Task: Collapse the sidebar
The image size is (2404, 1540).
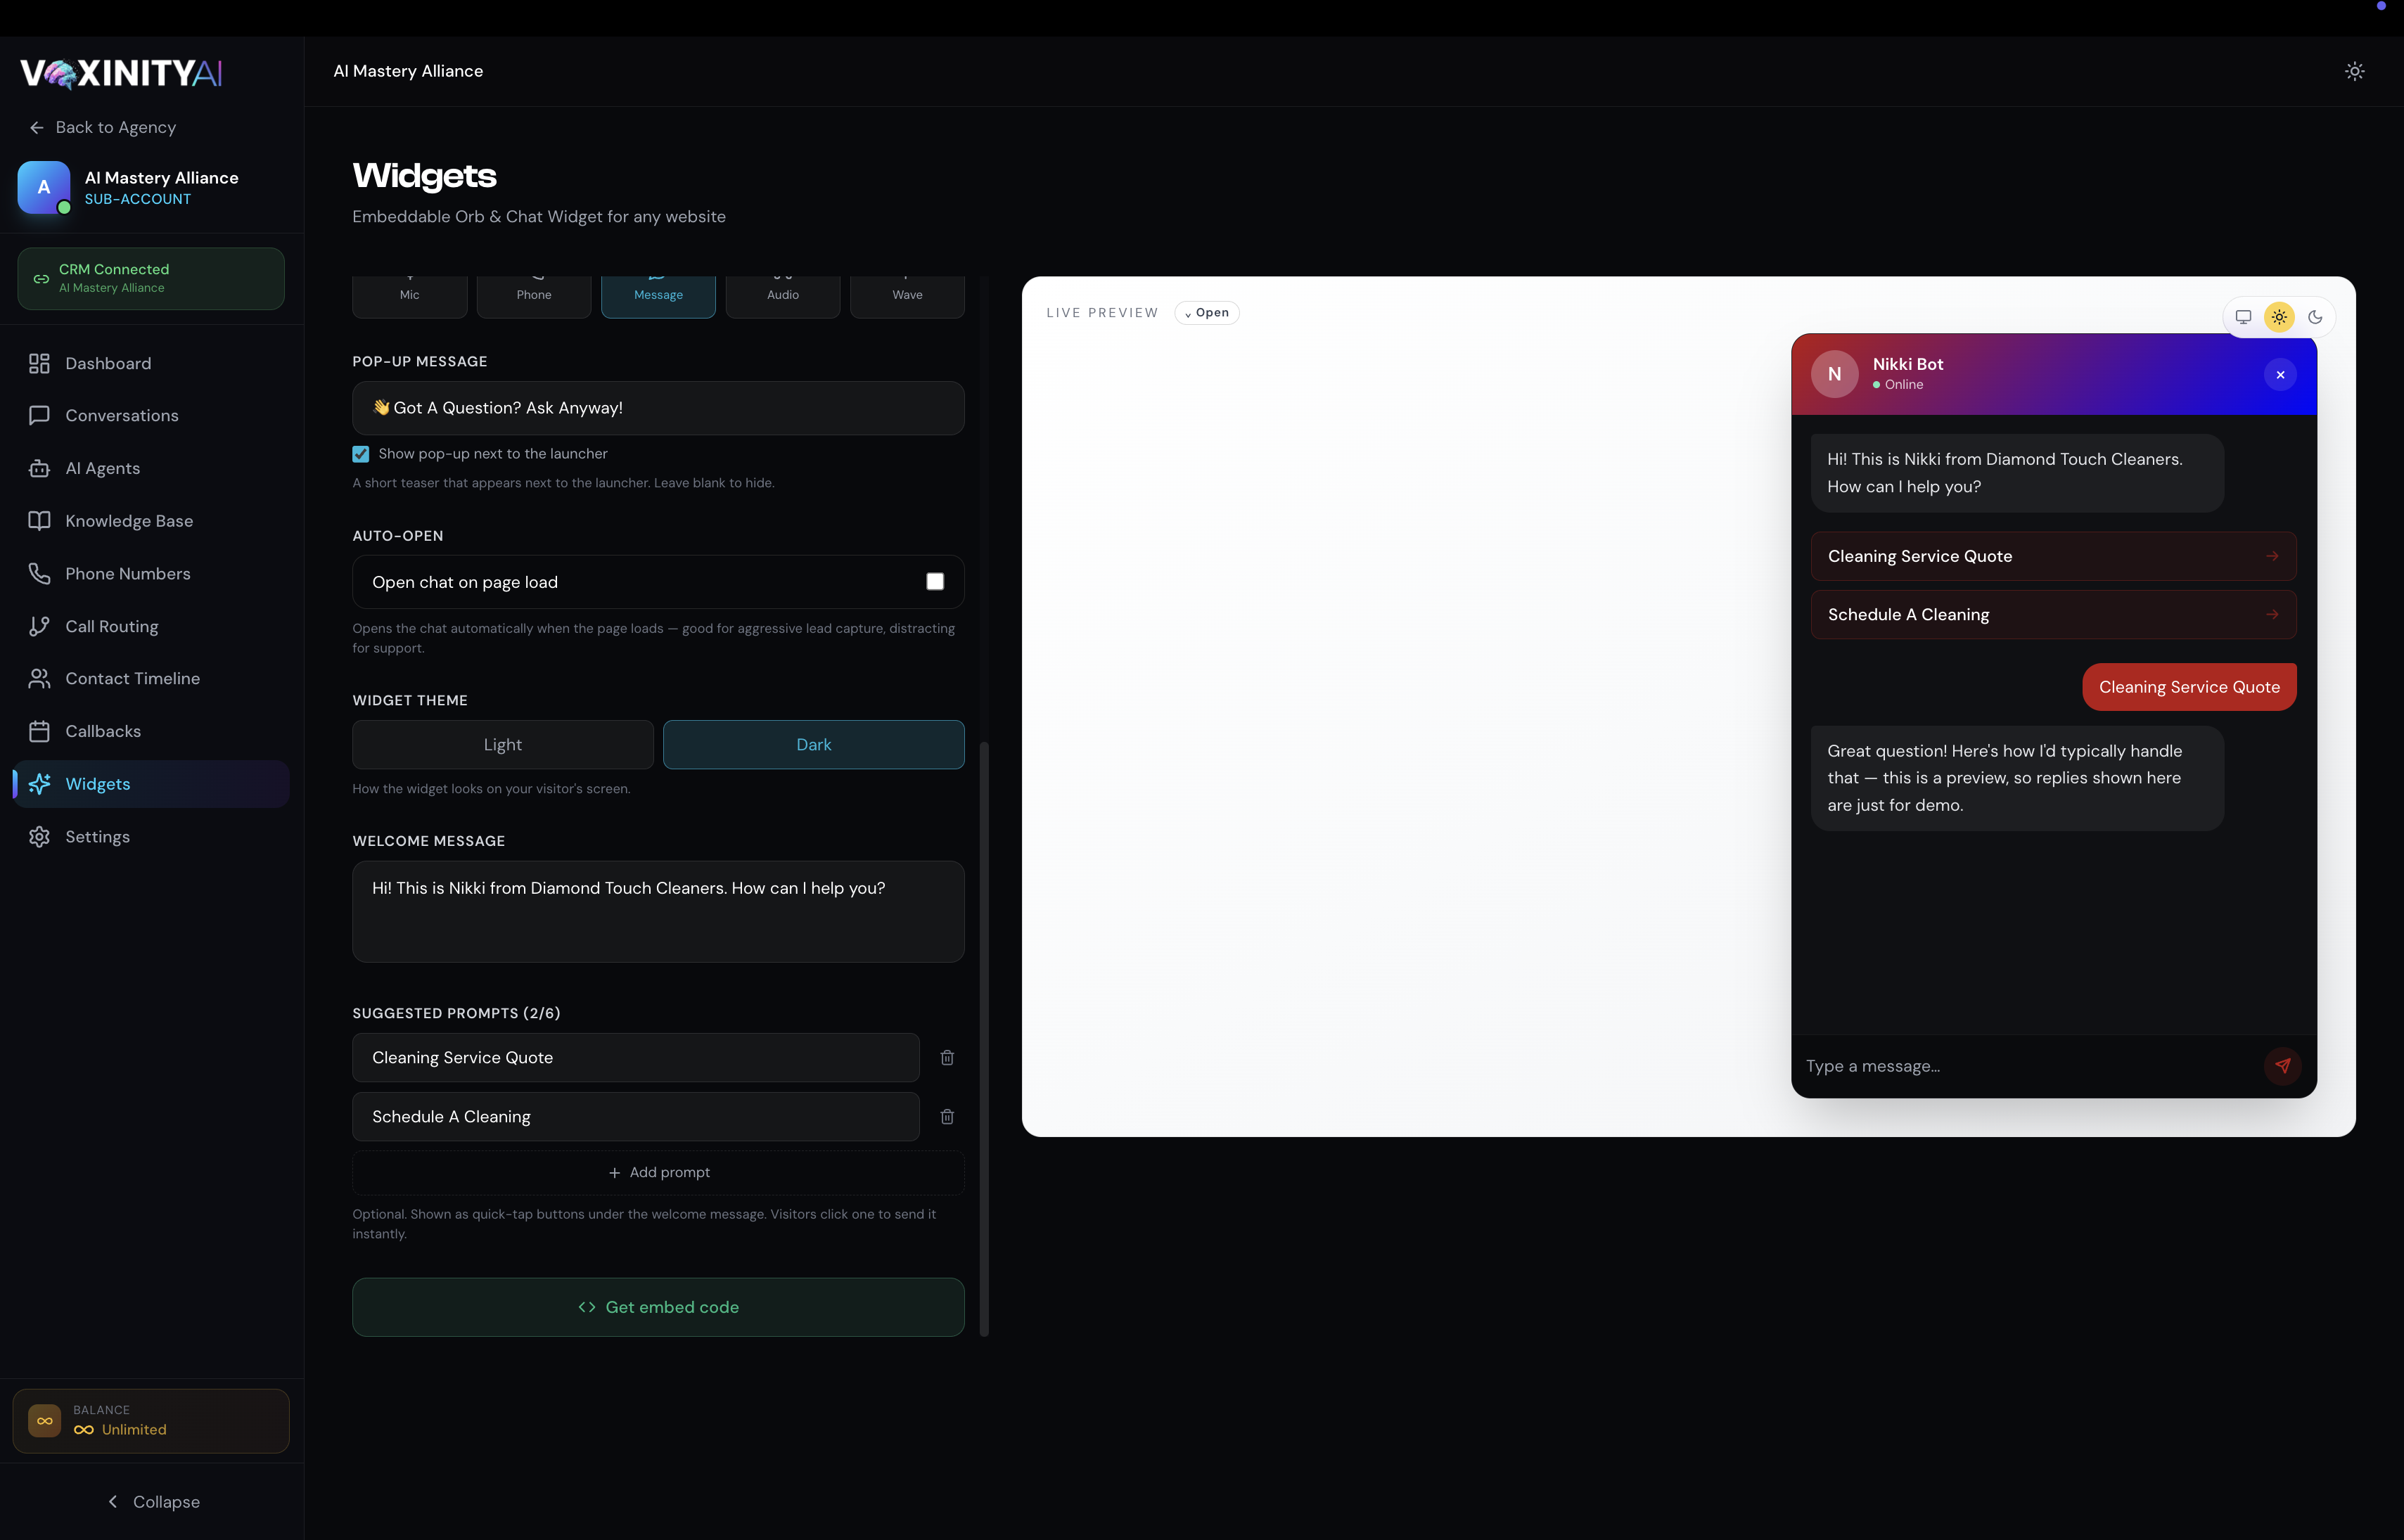Action: (x=152, y=1502)
